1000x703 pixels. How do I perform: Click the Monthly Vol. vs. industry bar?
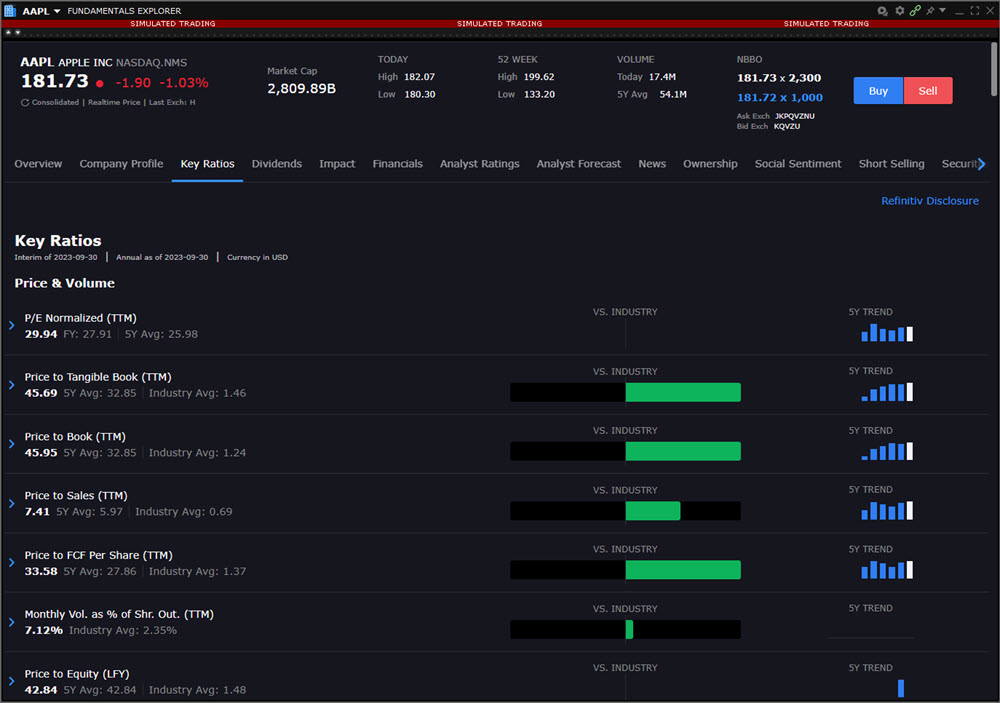click(626, 630)
